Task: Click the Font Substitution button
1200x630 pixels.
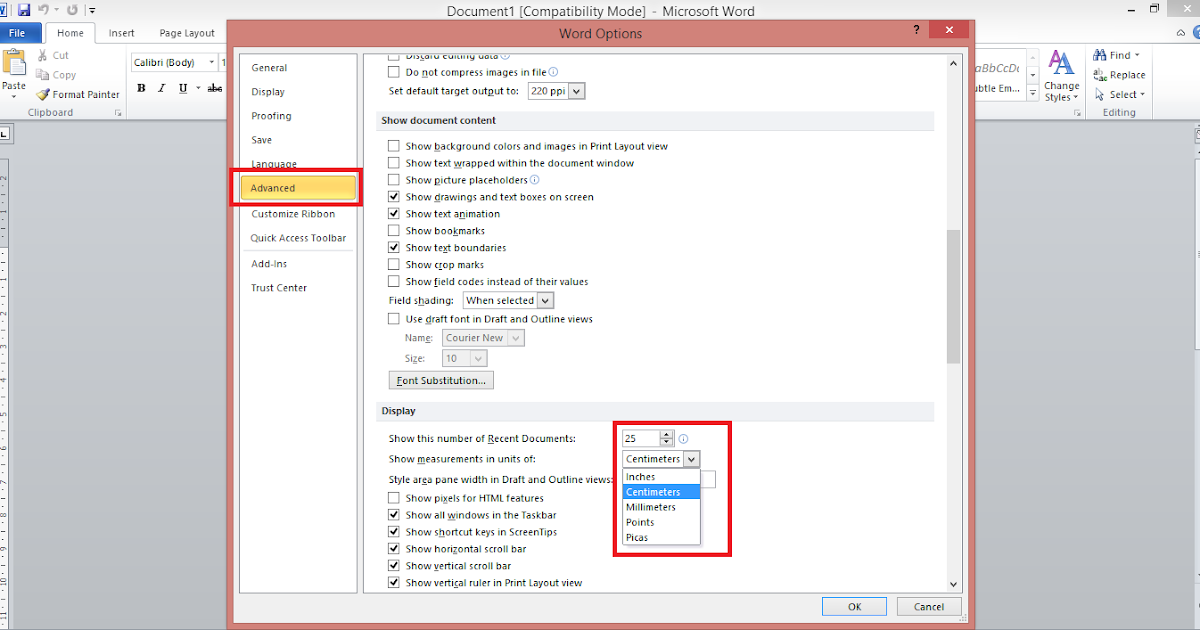Action: [441, 381]
